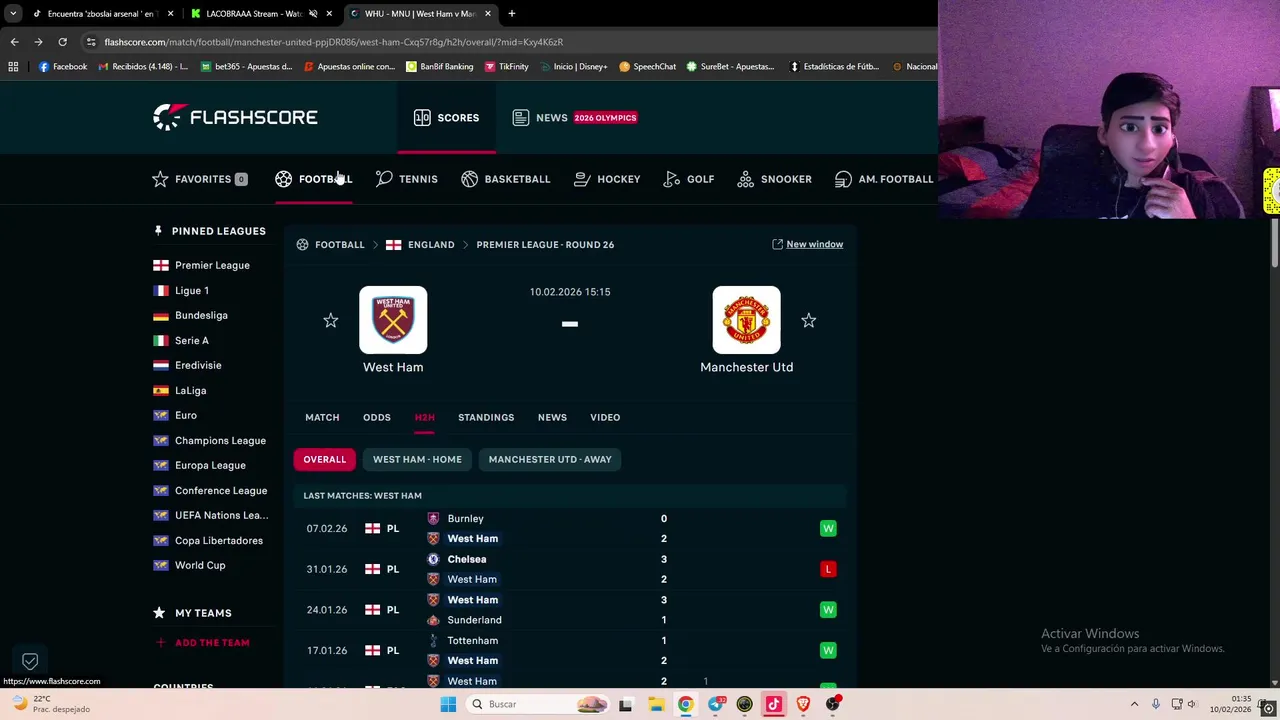1280x720 pixels.
Task: Open World Cup pinned league
Action: coord(200,565)
